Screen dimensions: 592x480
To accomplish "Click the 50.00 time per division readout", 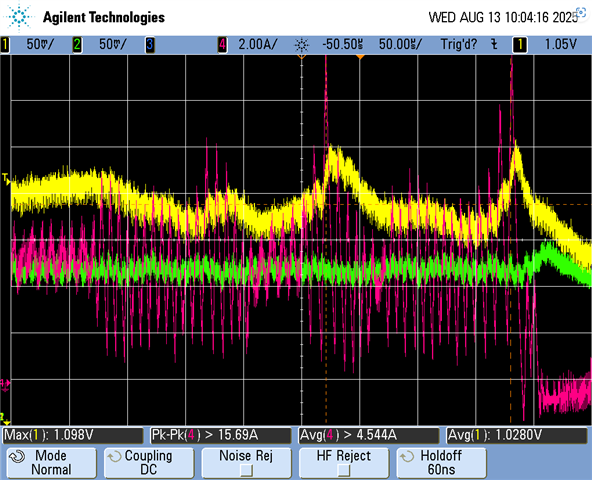I will (x=401, y=45).
